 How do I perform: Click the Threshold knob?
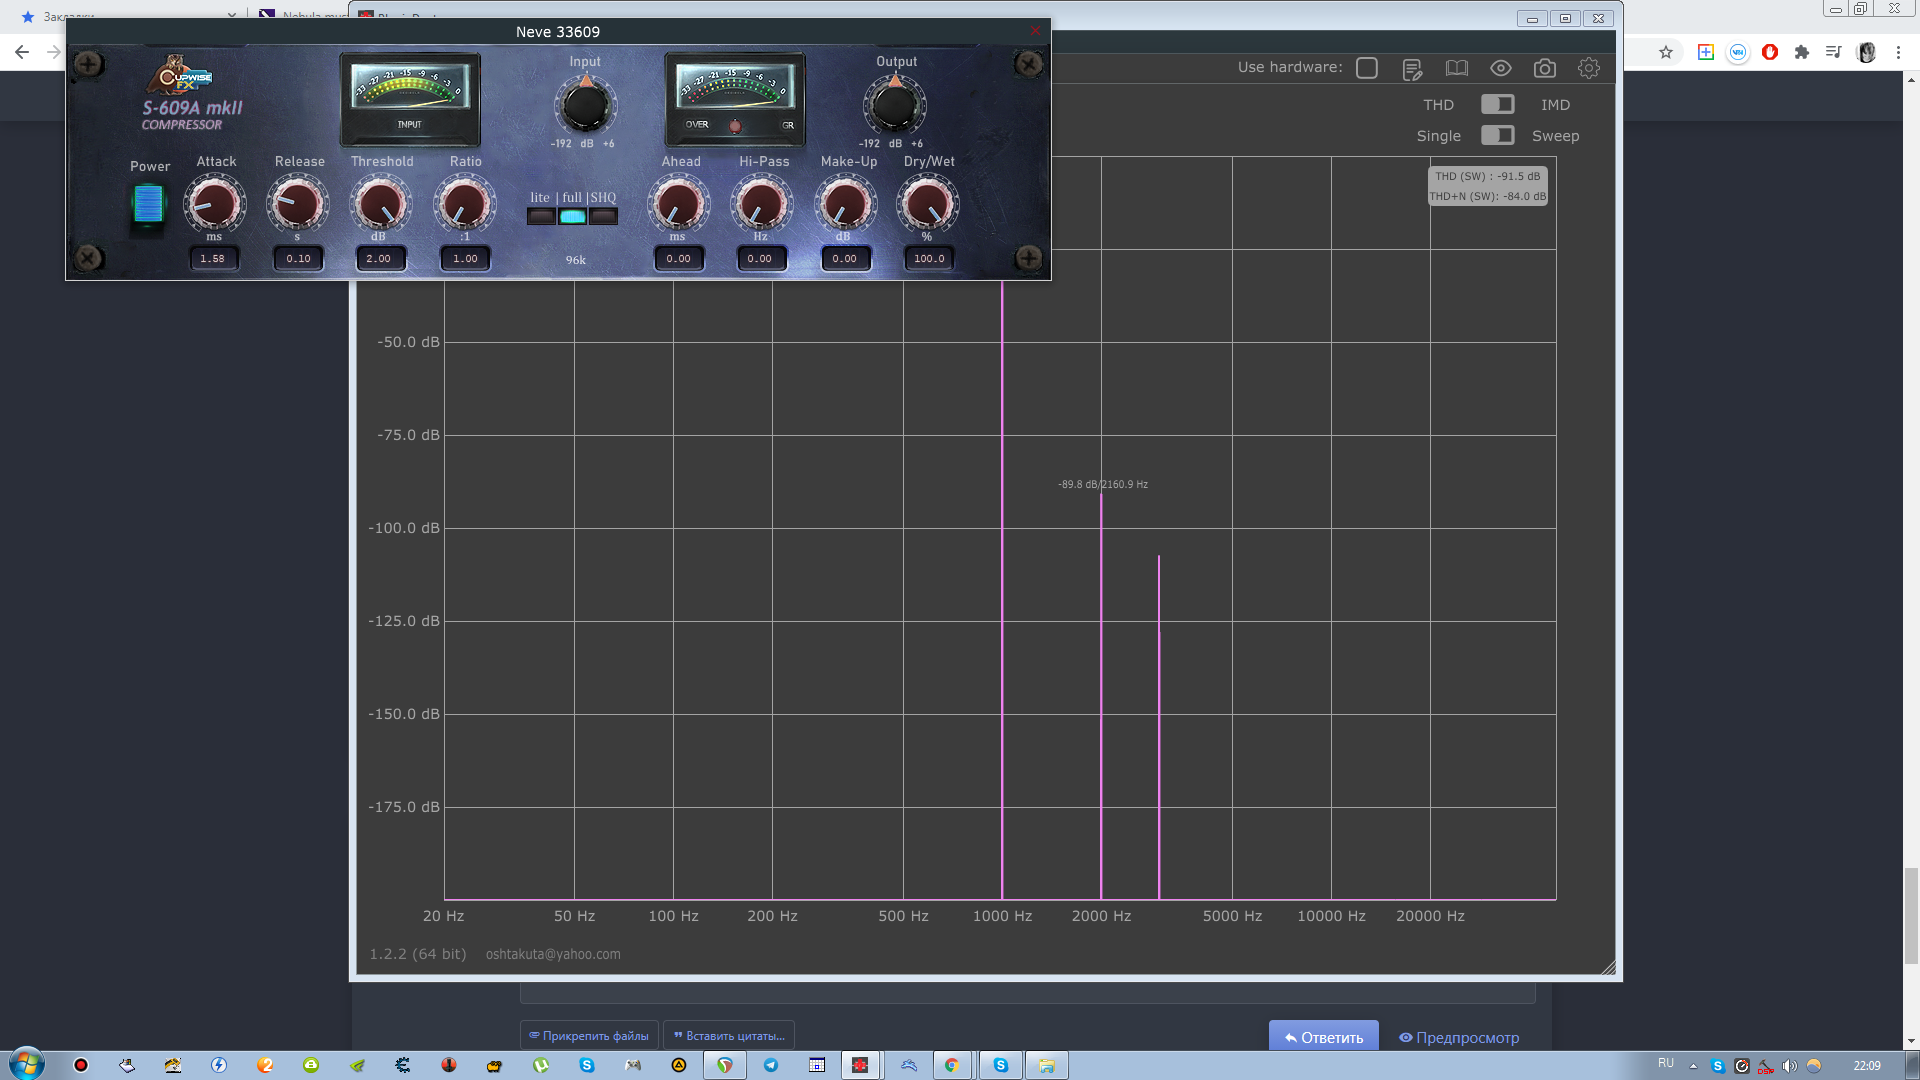pos(381,203)
